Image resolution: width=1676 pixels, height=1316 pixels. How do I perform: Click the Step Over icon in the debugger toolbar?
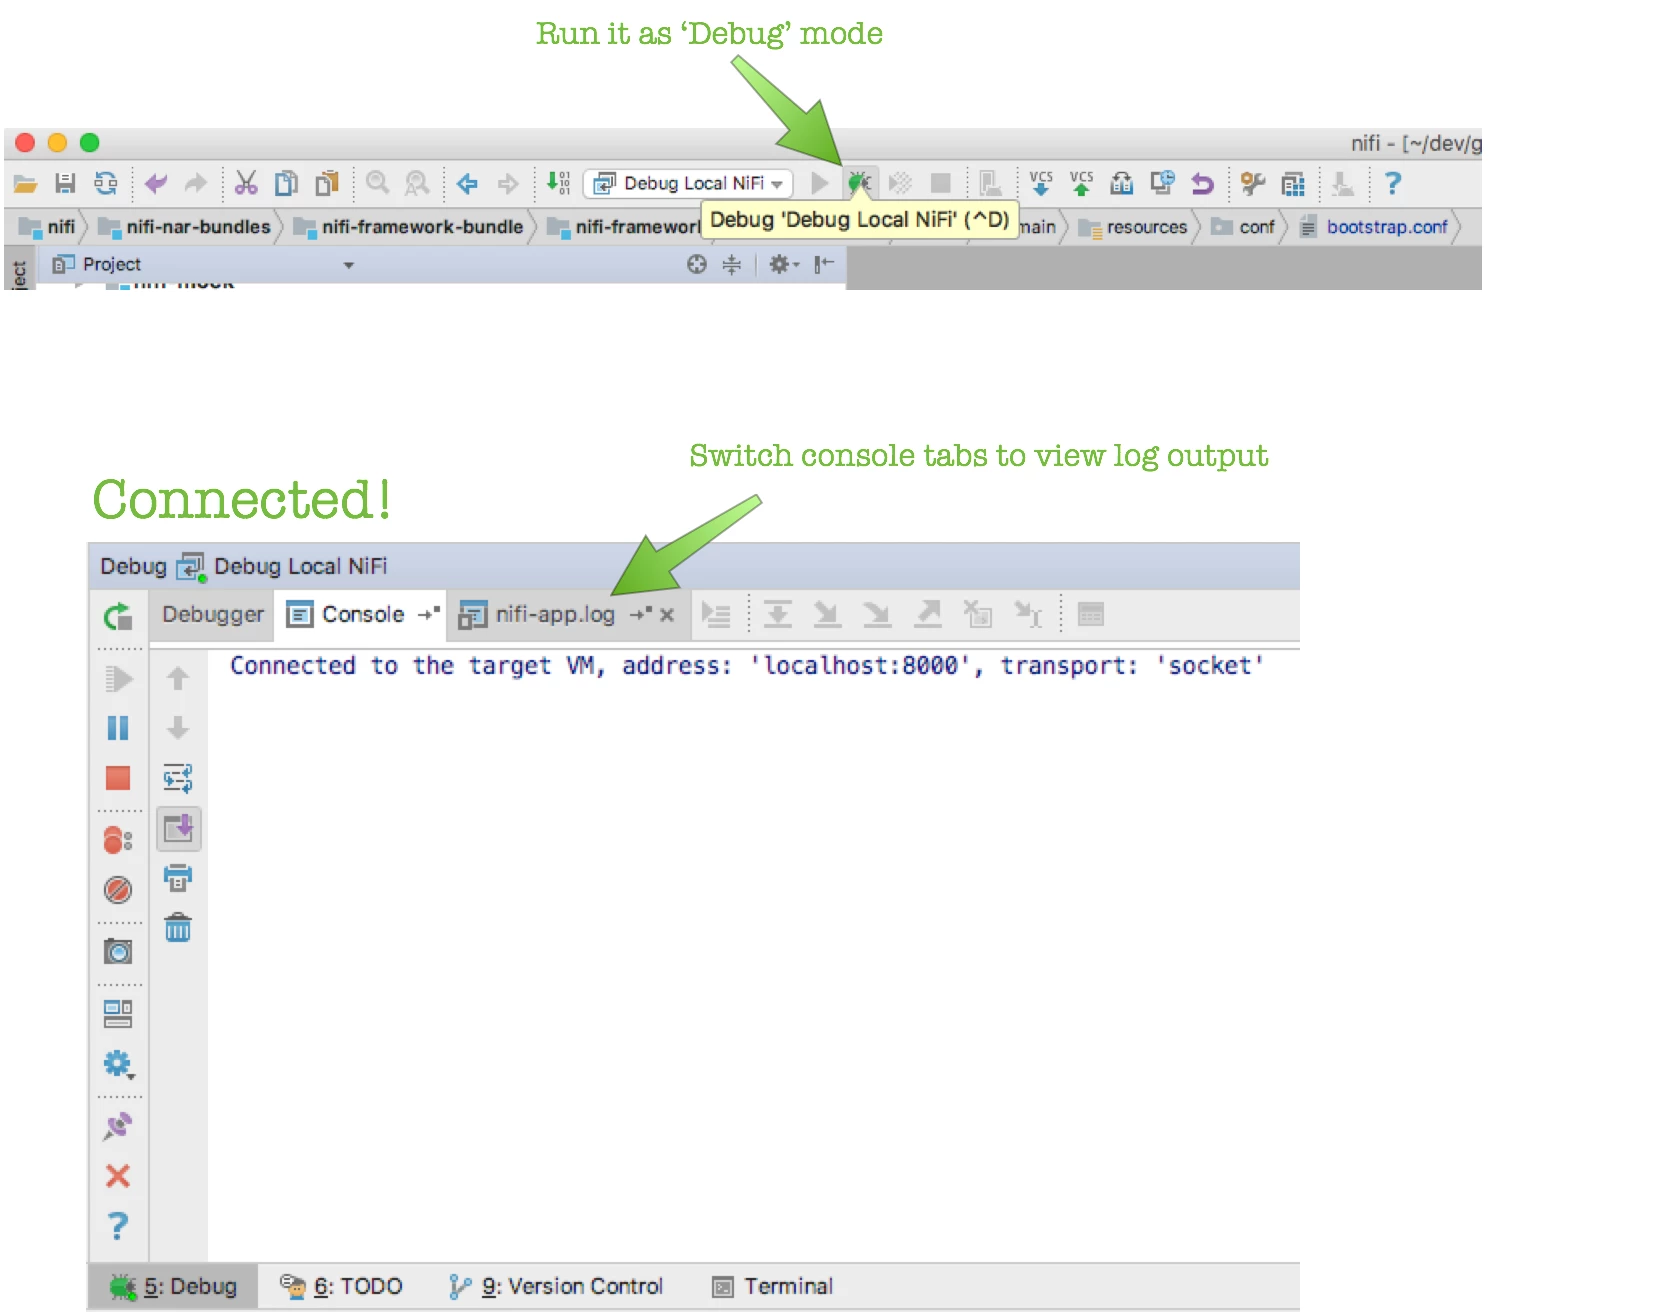pyautogui.click(x=777, y=614)
